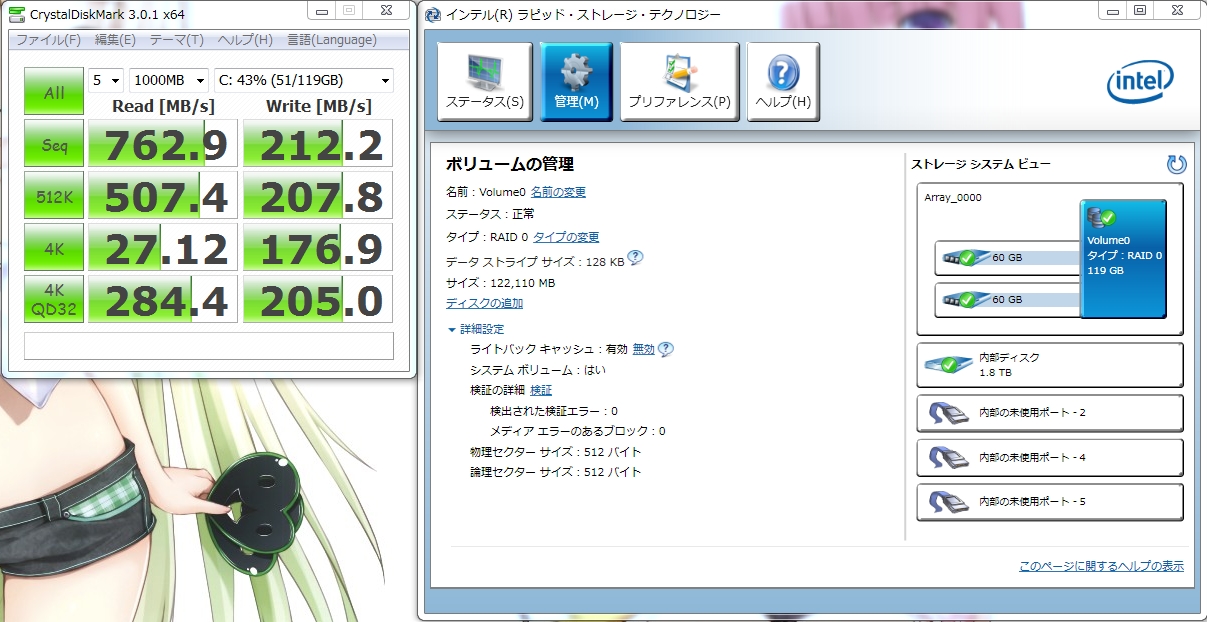Screen dimensions: 1207x622
Task: Open the drive selection dropdown showing C: 43%
Action: click(303, 80)
